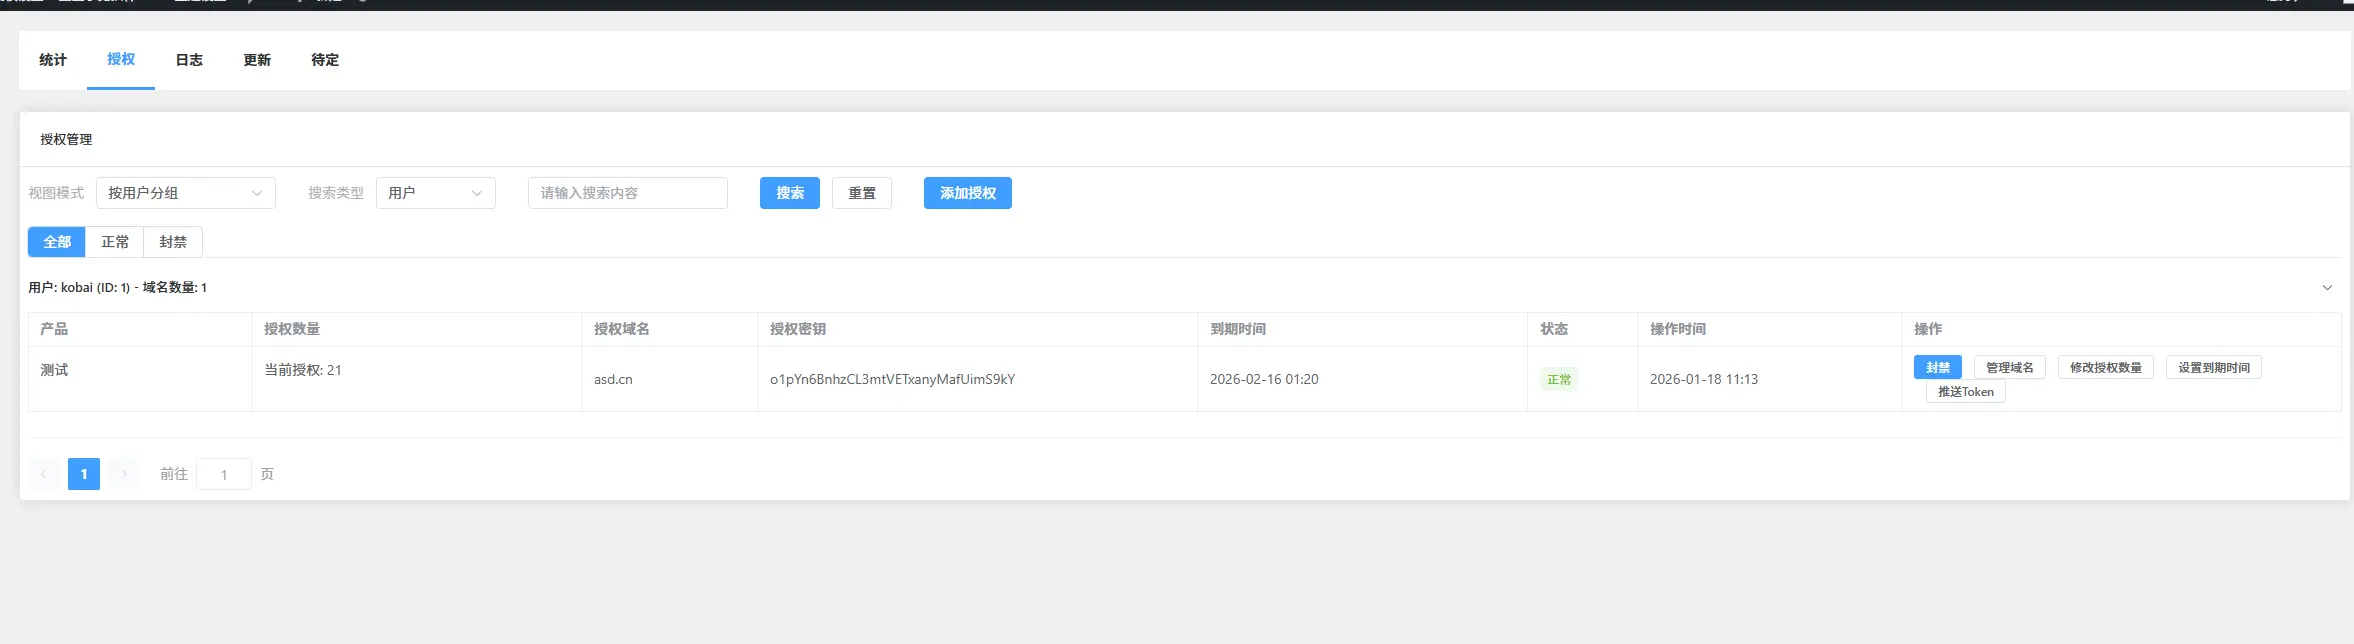
Task: Switch to the 日志 tab
Action: tap(189, 60)
